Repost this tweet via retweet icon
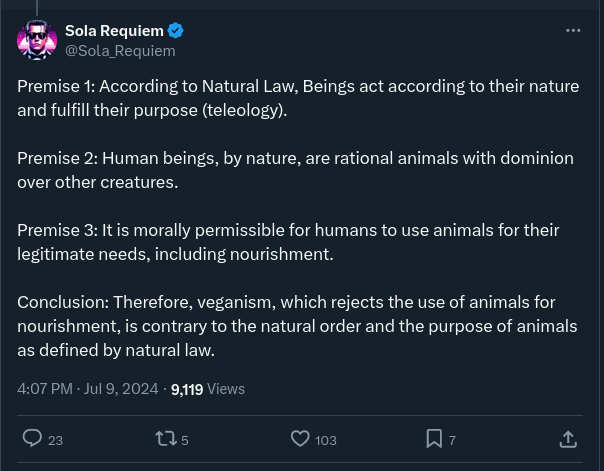 pos(166,438)
